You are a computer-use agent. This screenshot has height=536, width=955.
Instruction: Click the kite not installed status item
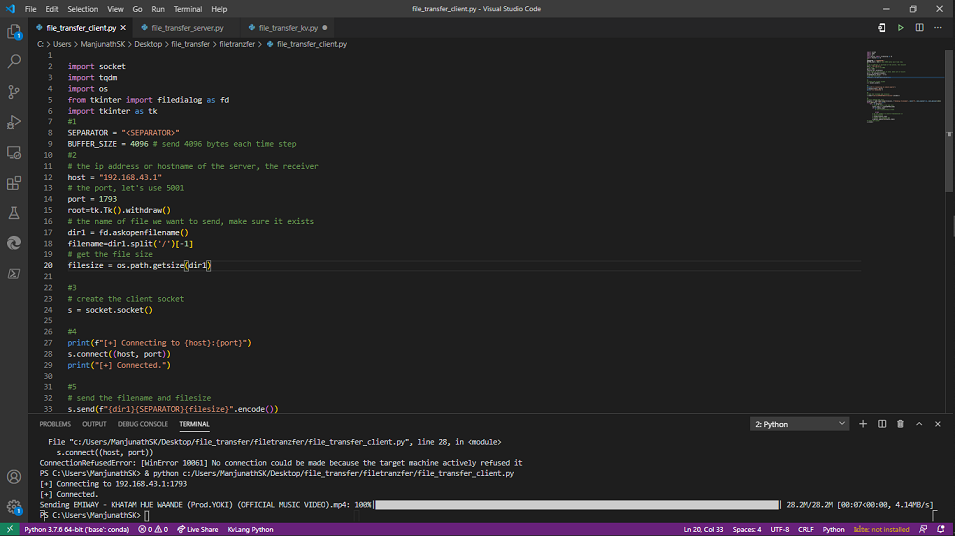881,529
